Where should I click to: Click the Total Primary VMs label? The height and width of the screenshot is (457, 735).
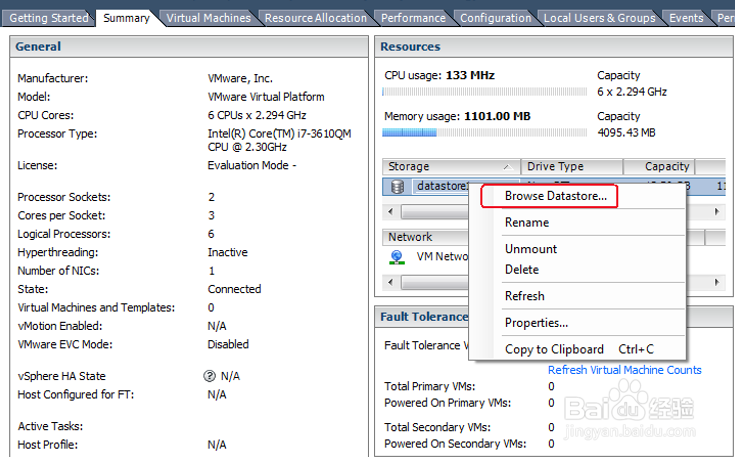point(429,386)
